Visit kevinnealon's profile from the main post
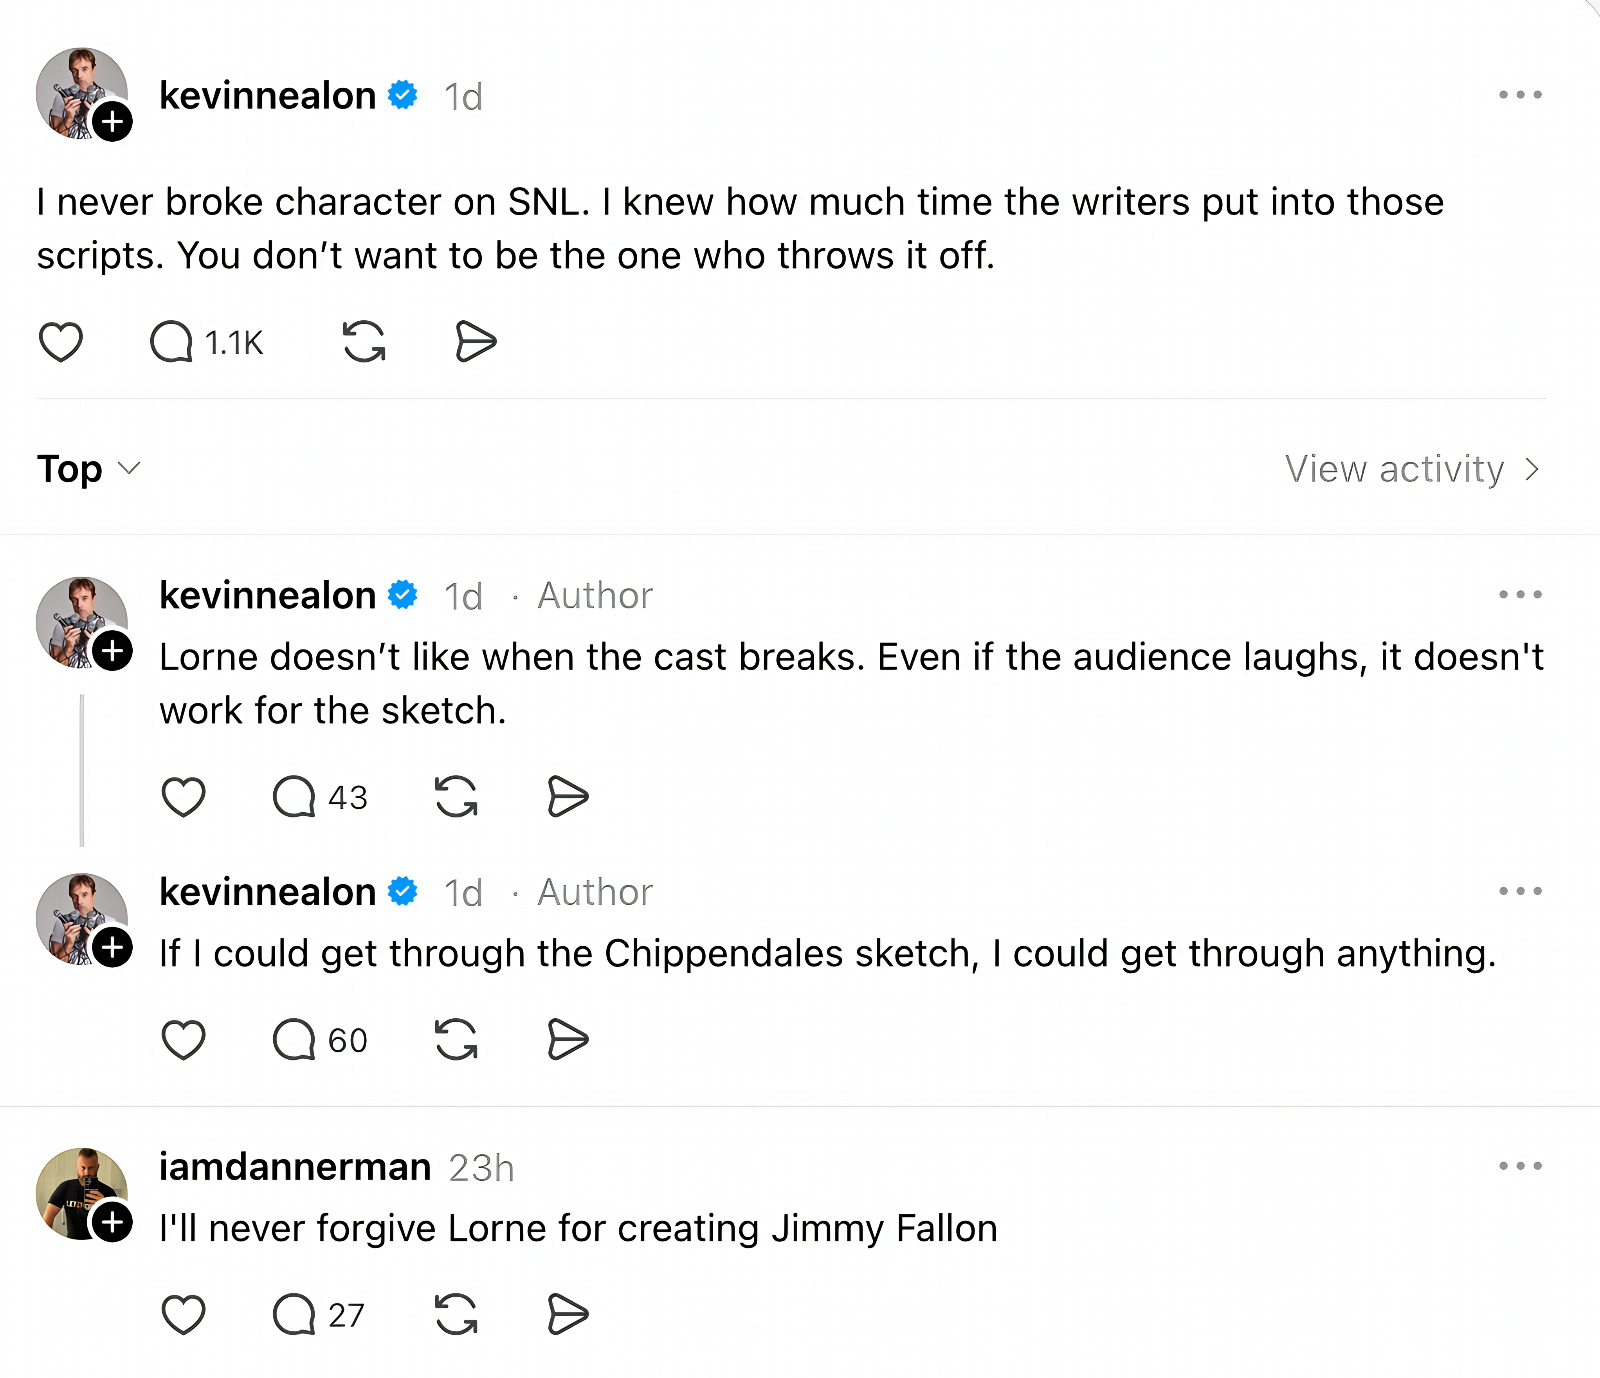 click(268, 95)
